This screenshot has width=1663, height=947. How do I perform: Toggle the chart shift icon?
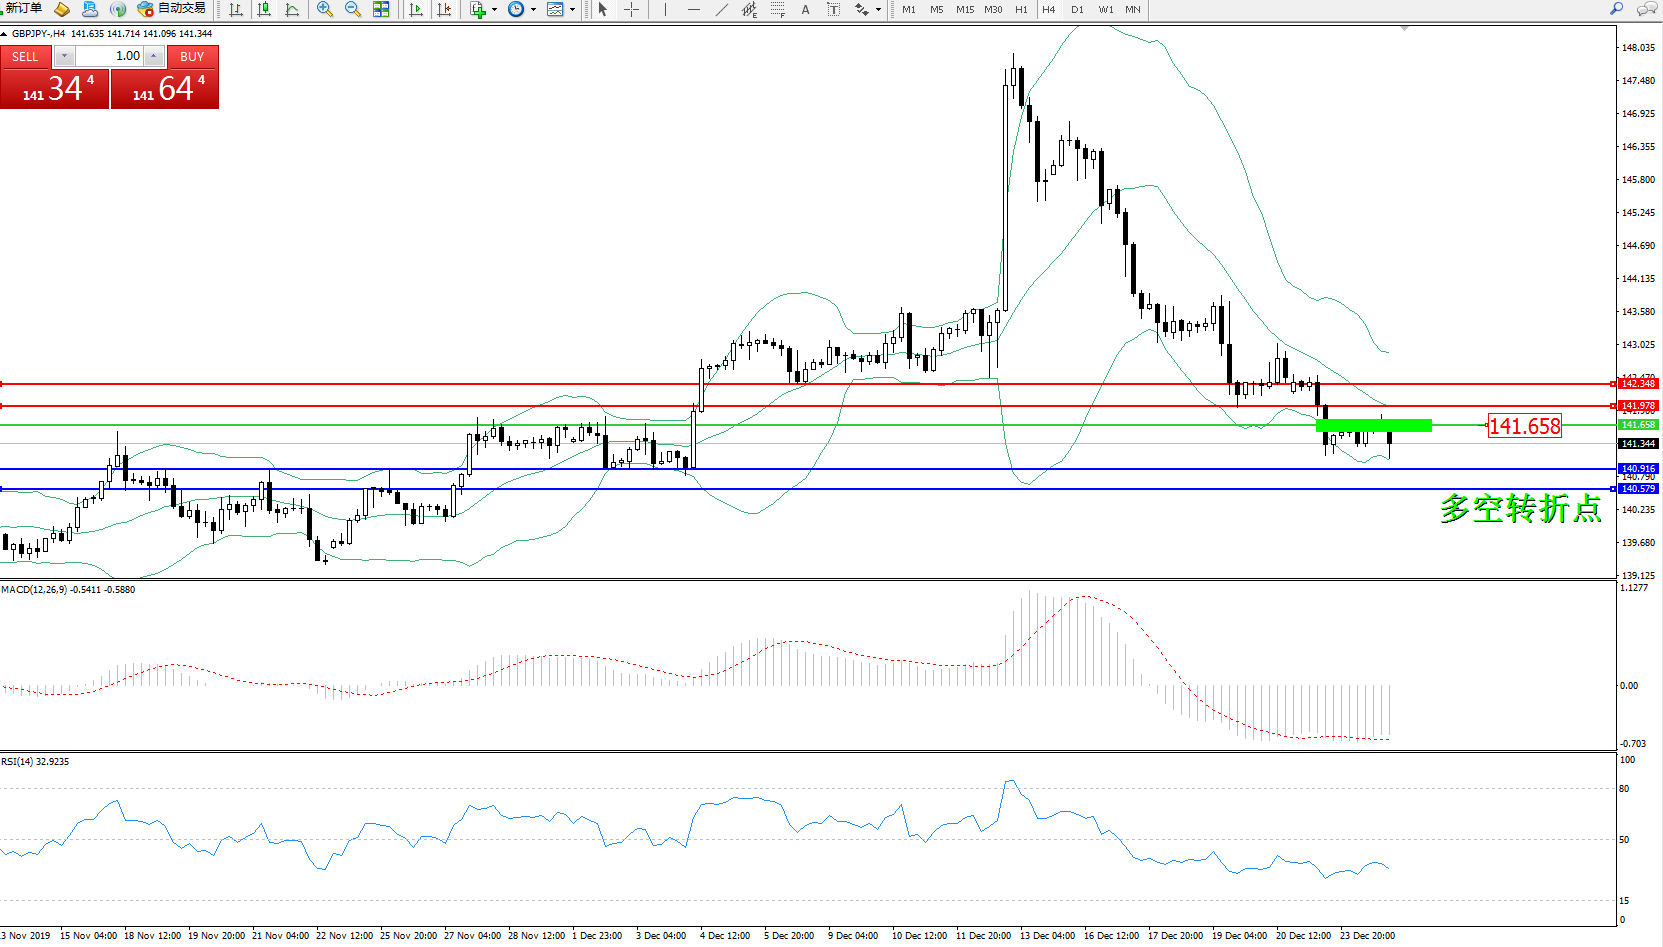pyautogui.click(x=444, y=9)
